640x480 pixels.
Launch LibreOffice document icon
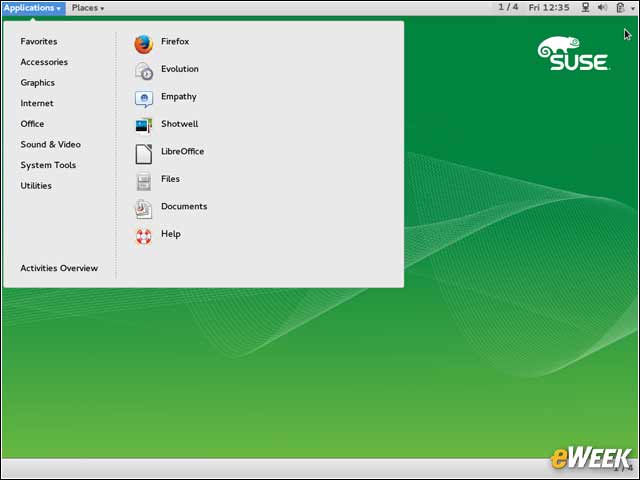(x=144, y=153)
